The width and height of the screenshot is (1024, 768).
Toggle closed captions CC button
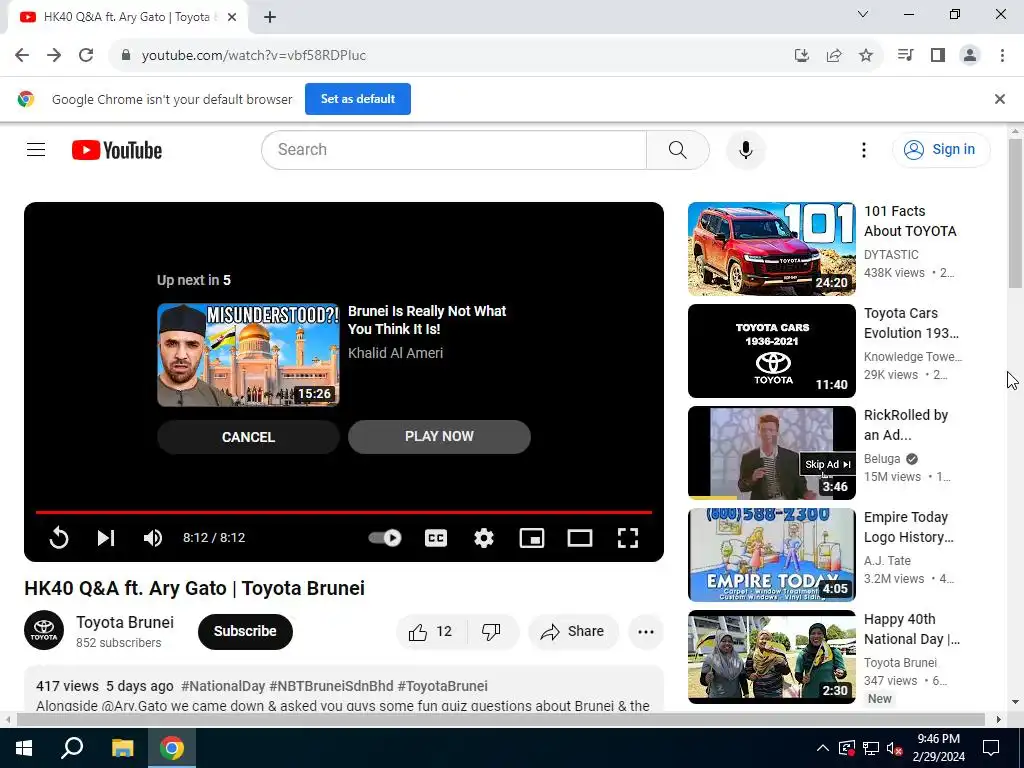[436, 537]
